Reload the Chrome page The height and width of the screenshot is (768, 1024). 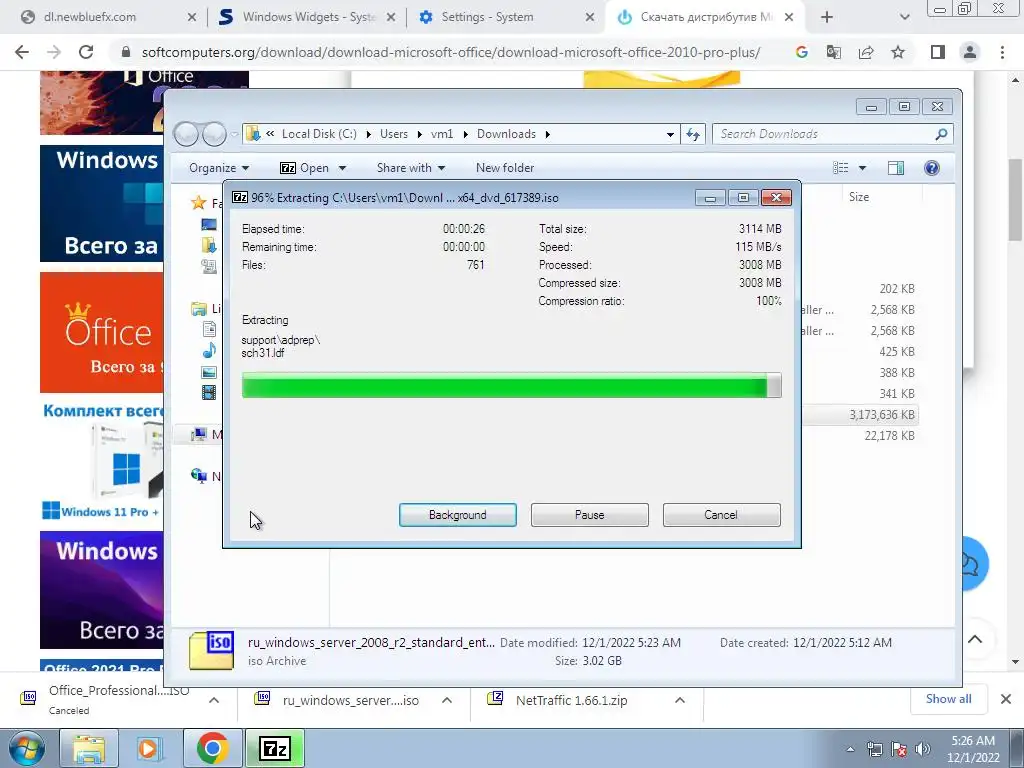(86, 52)
